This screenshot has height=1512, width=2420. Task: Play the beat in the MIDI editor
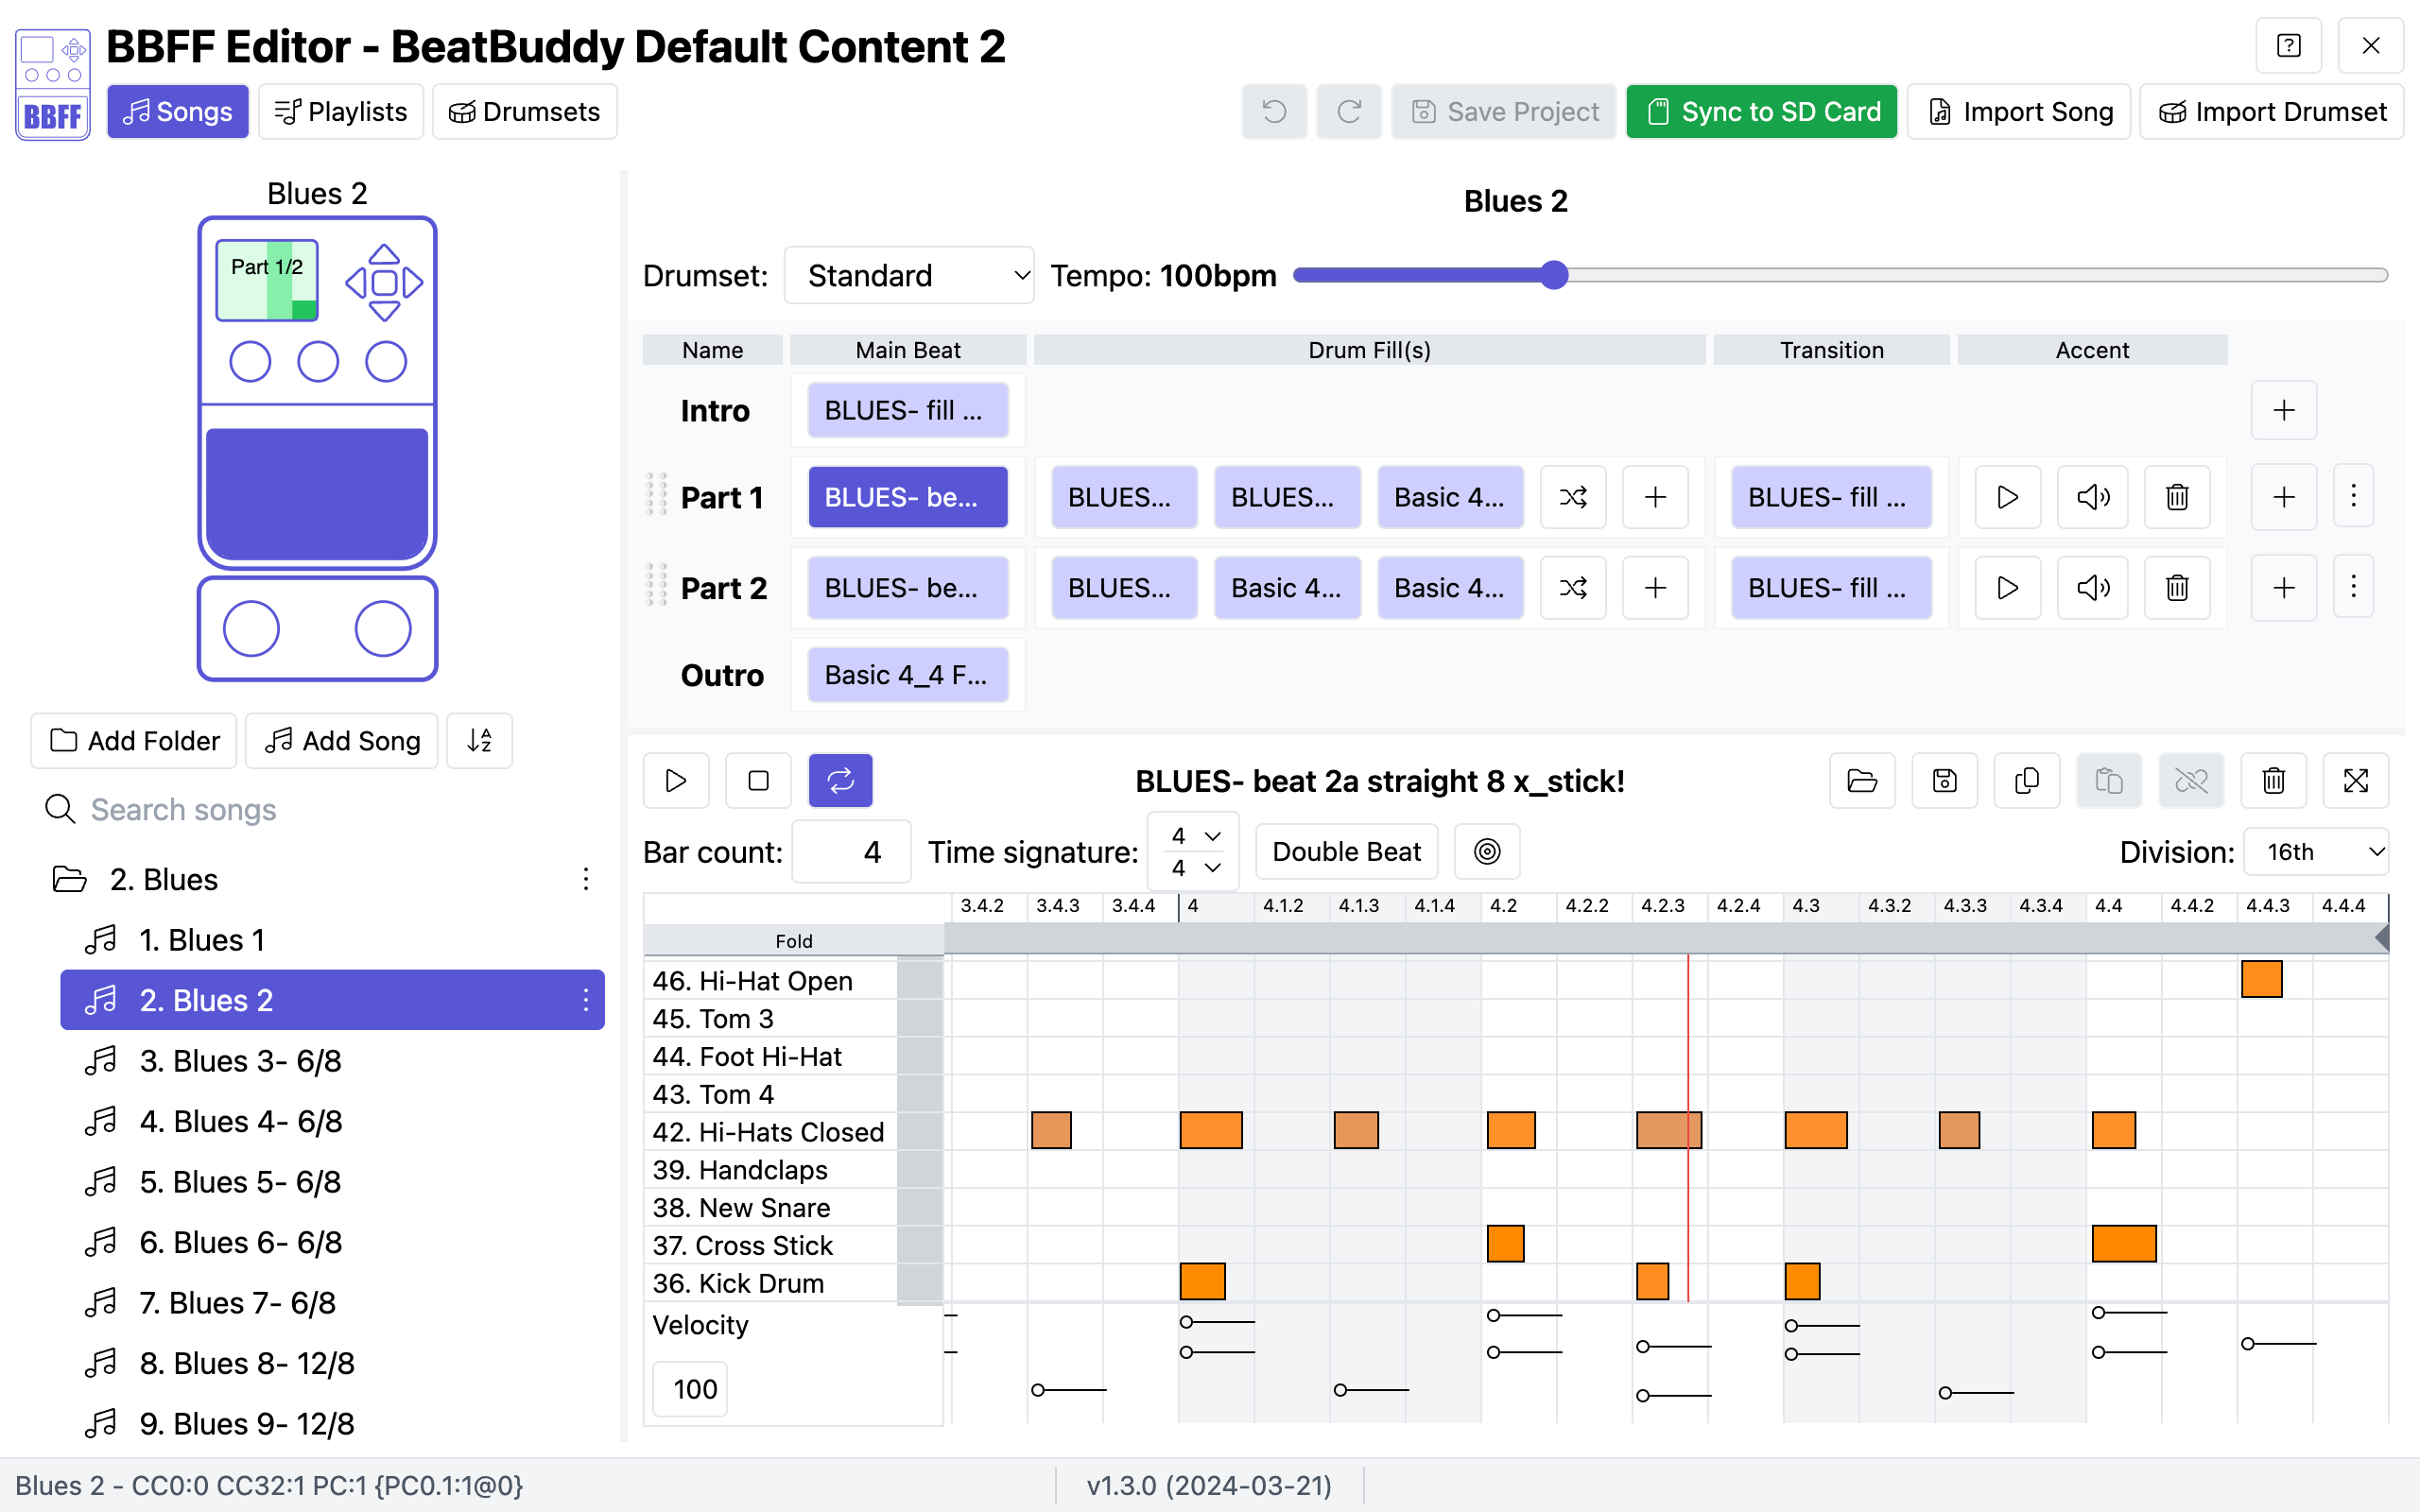[x=676, y=780]
